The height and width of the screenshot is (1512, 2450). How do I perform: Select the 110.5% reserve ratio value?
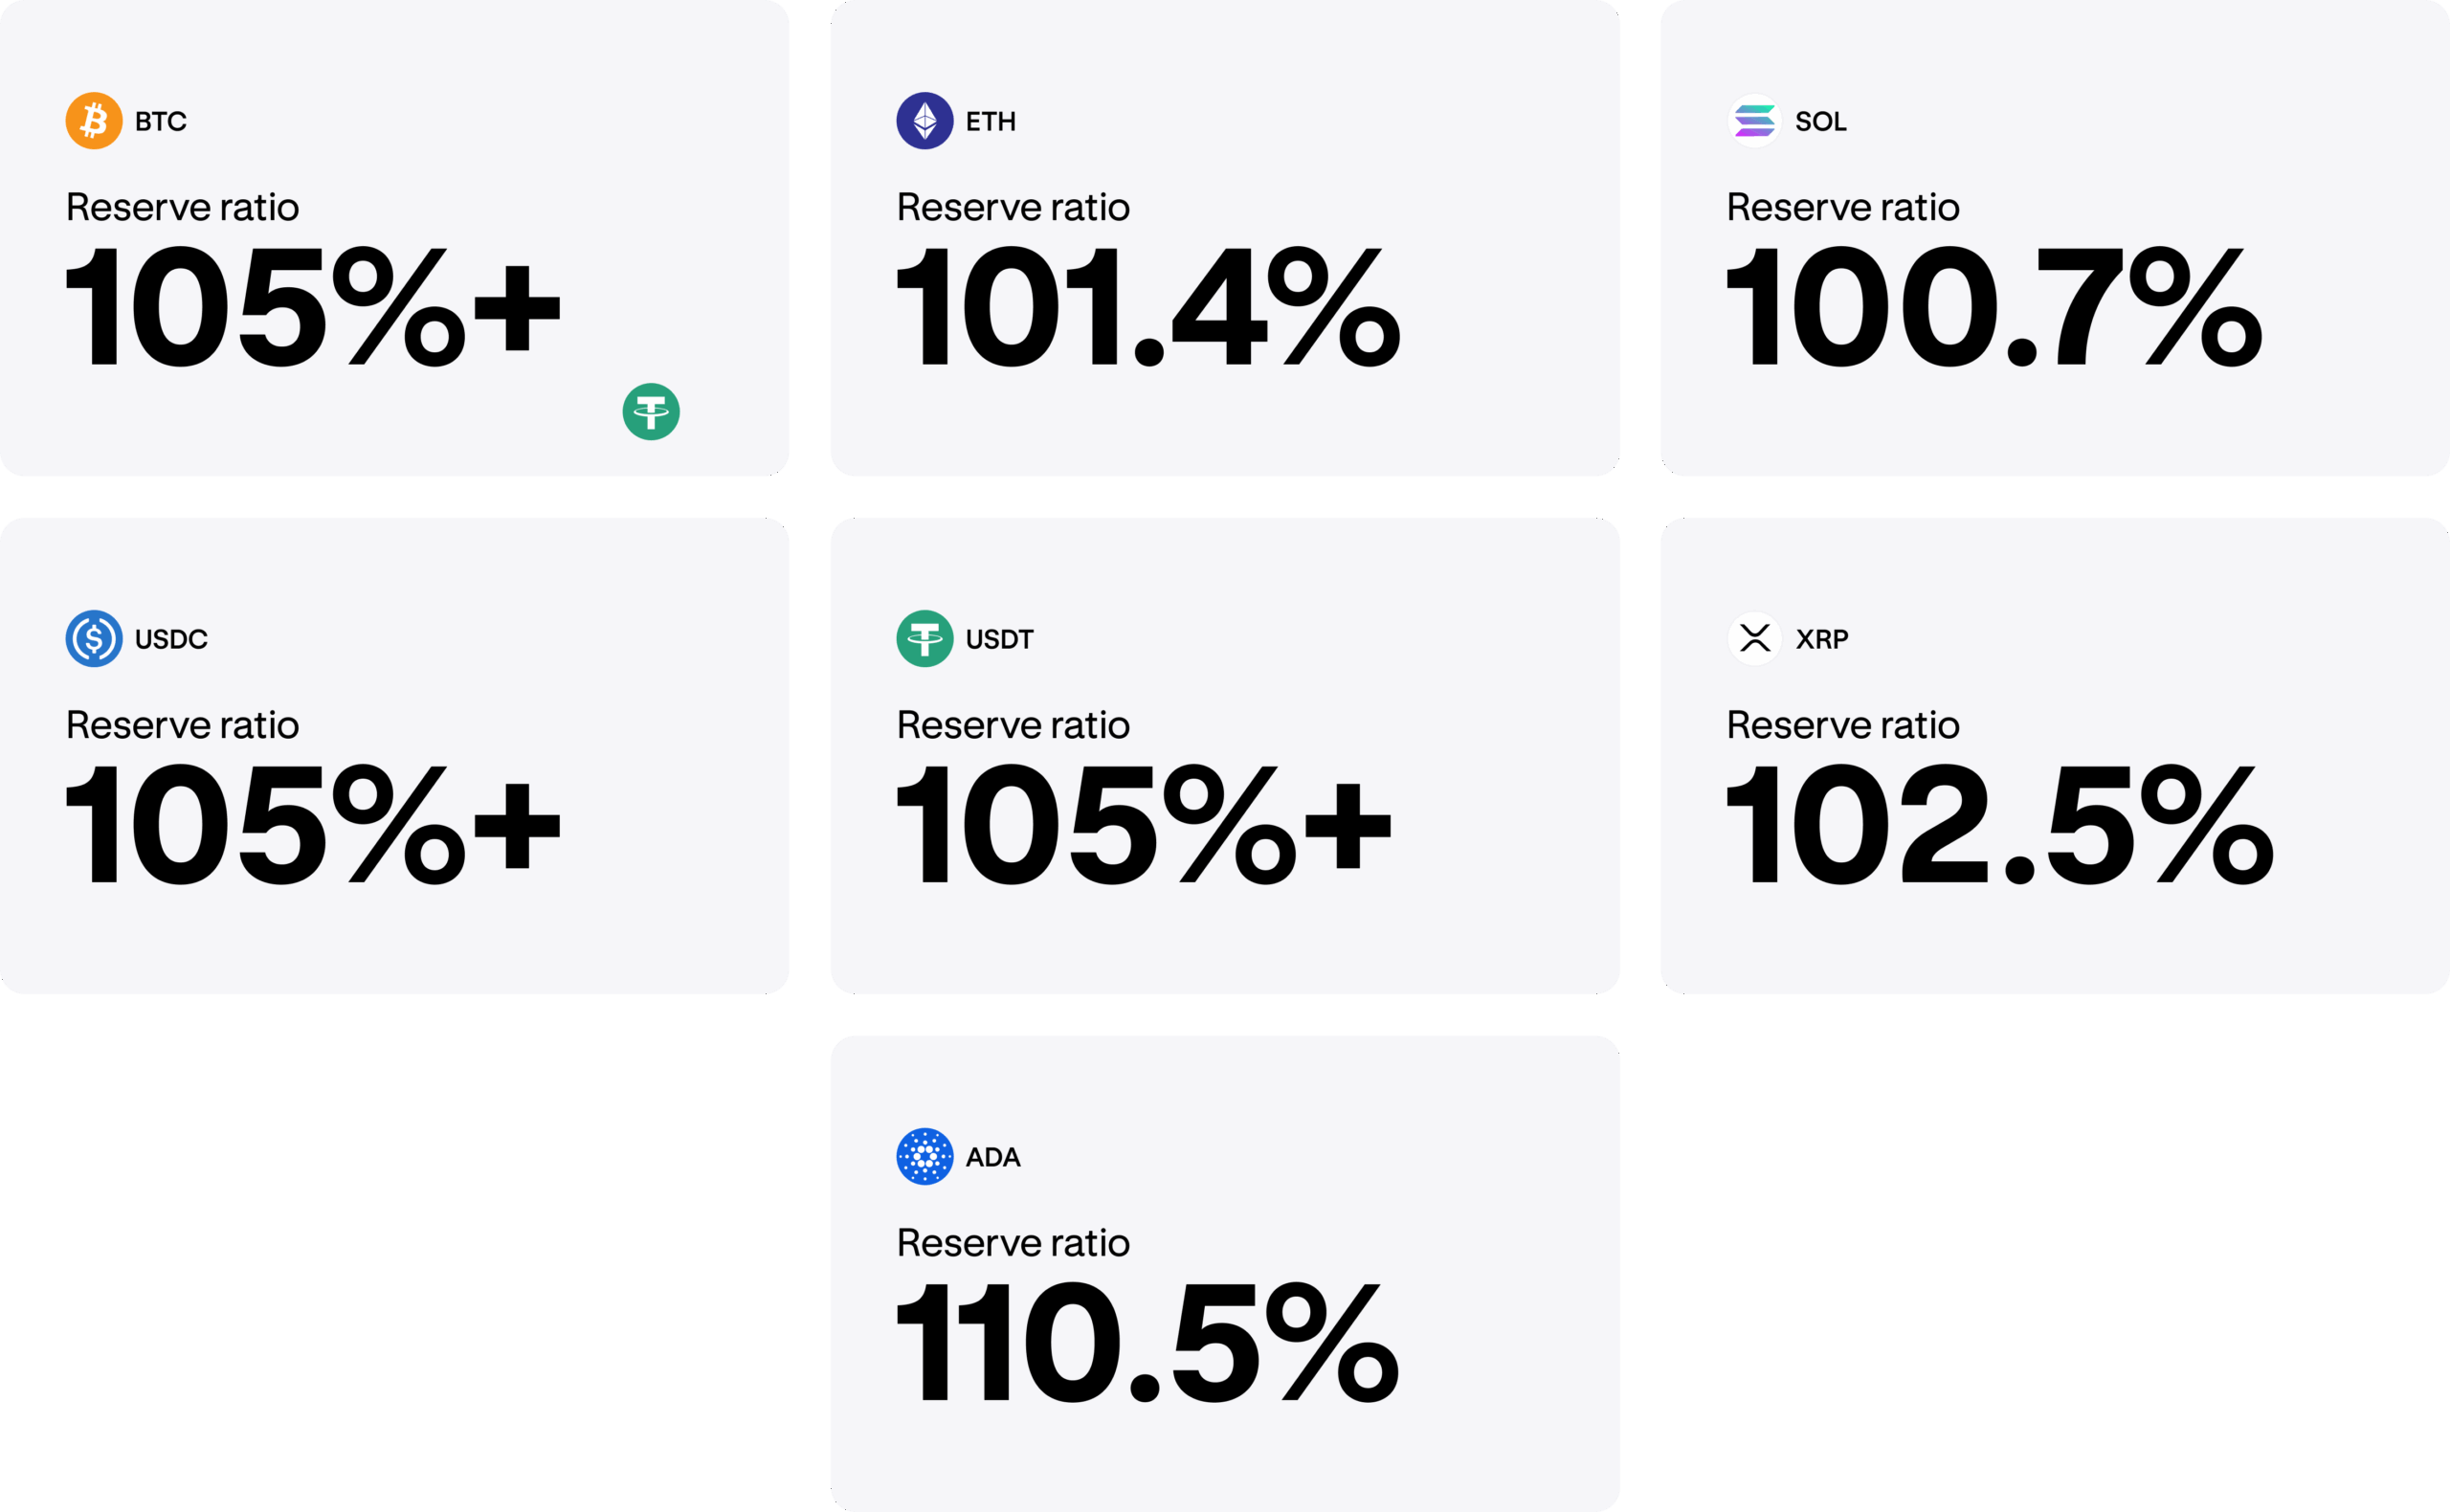[1147, 1342]
